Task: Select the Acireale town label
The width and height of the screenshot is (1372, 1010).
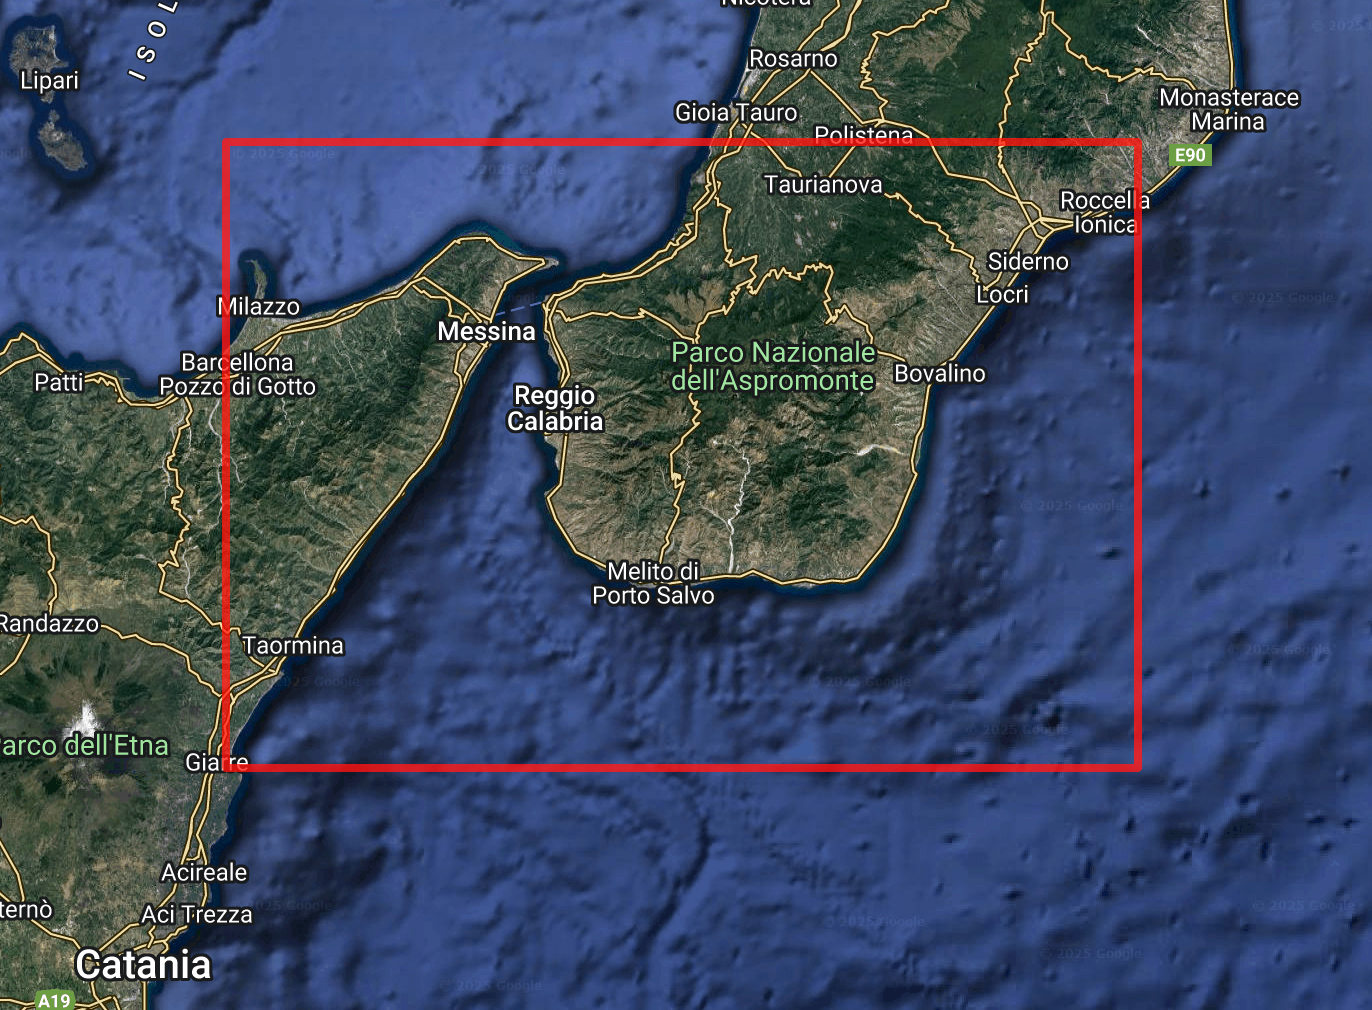Action: tap(204, 872)
